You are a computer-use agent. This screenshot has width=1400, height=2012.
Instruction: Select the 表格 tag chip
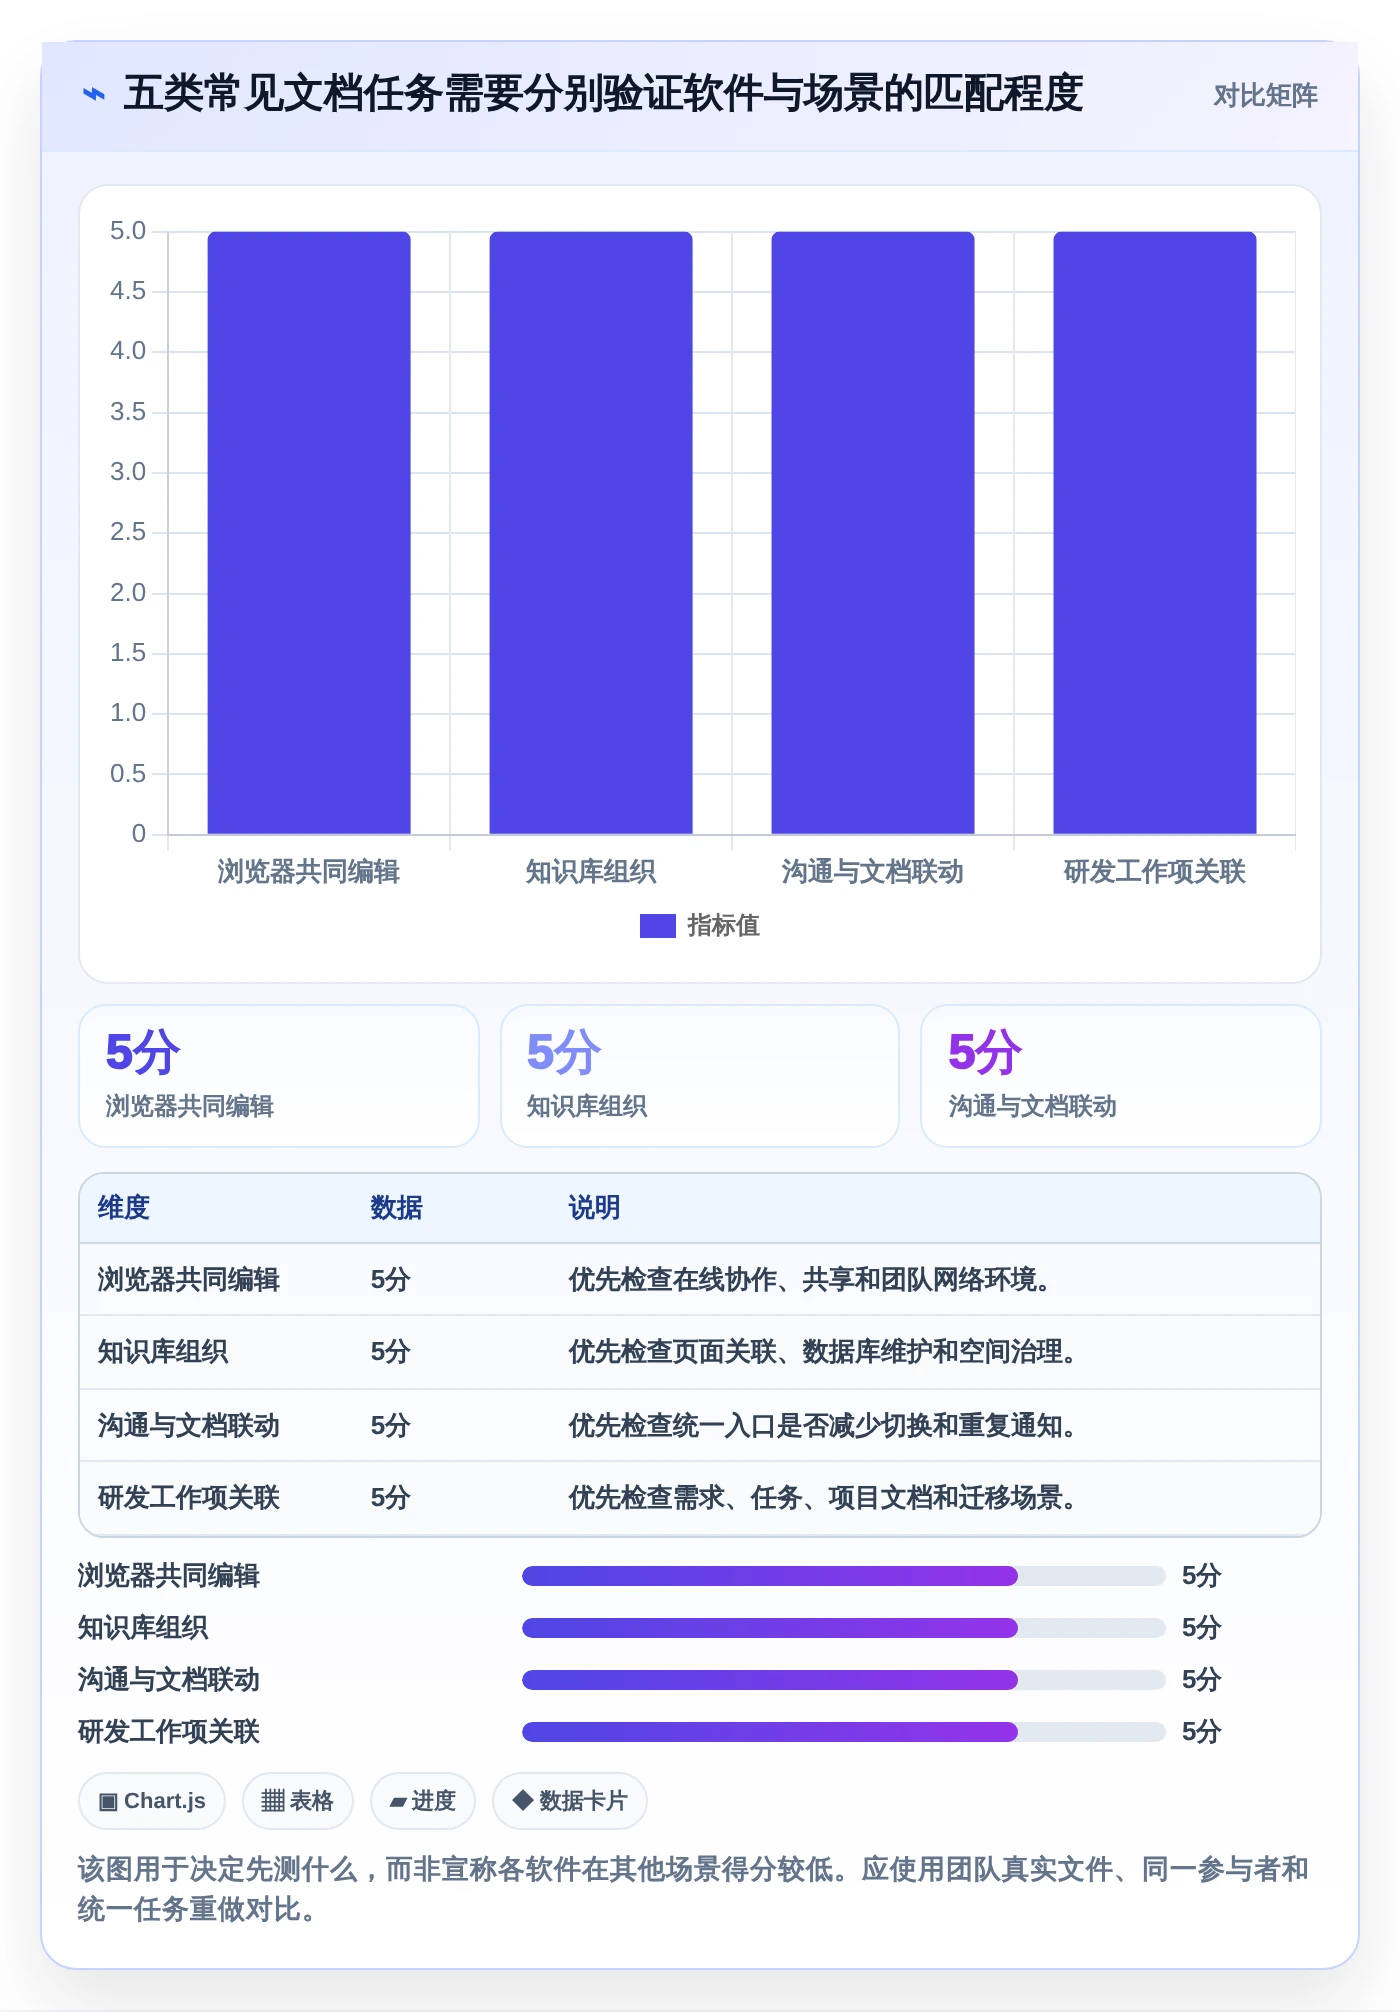298,1801
